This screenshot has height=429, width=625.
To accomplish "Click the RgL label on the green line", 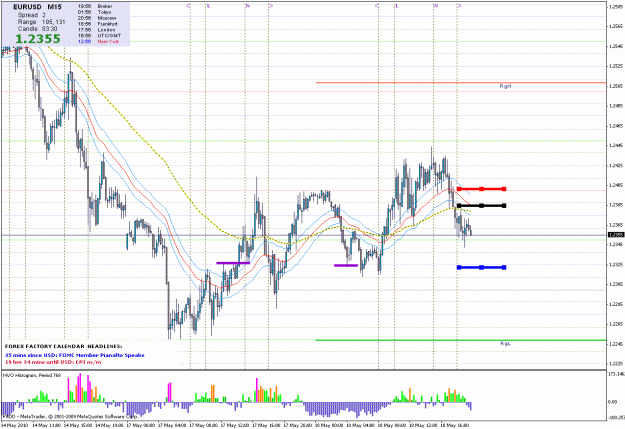I will (x=505, y=343).
